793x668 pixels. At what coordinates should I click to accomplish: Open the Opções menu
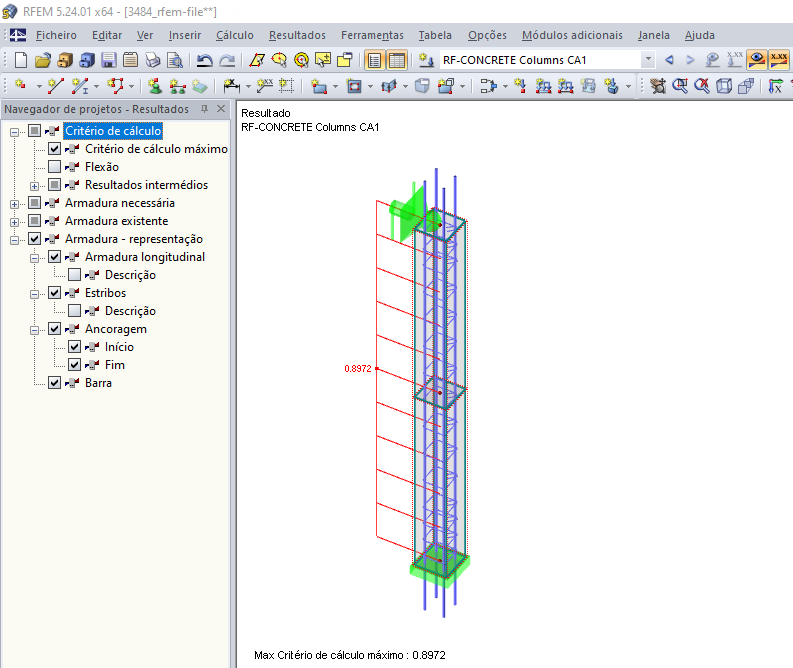487,35
